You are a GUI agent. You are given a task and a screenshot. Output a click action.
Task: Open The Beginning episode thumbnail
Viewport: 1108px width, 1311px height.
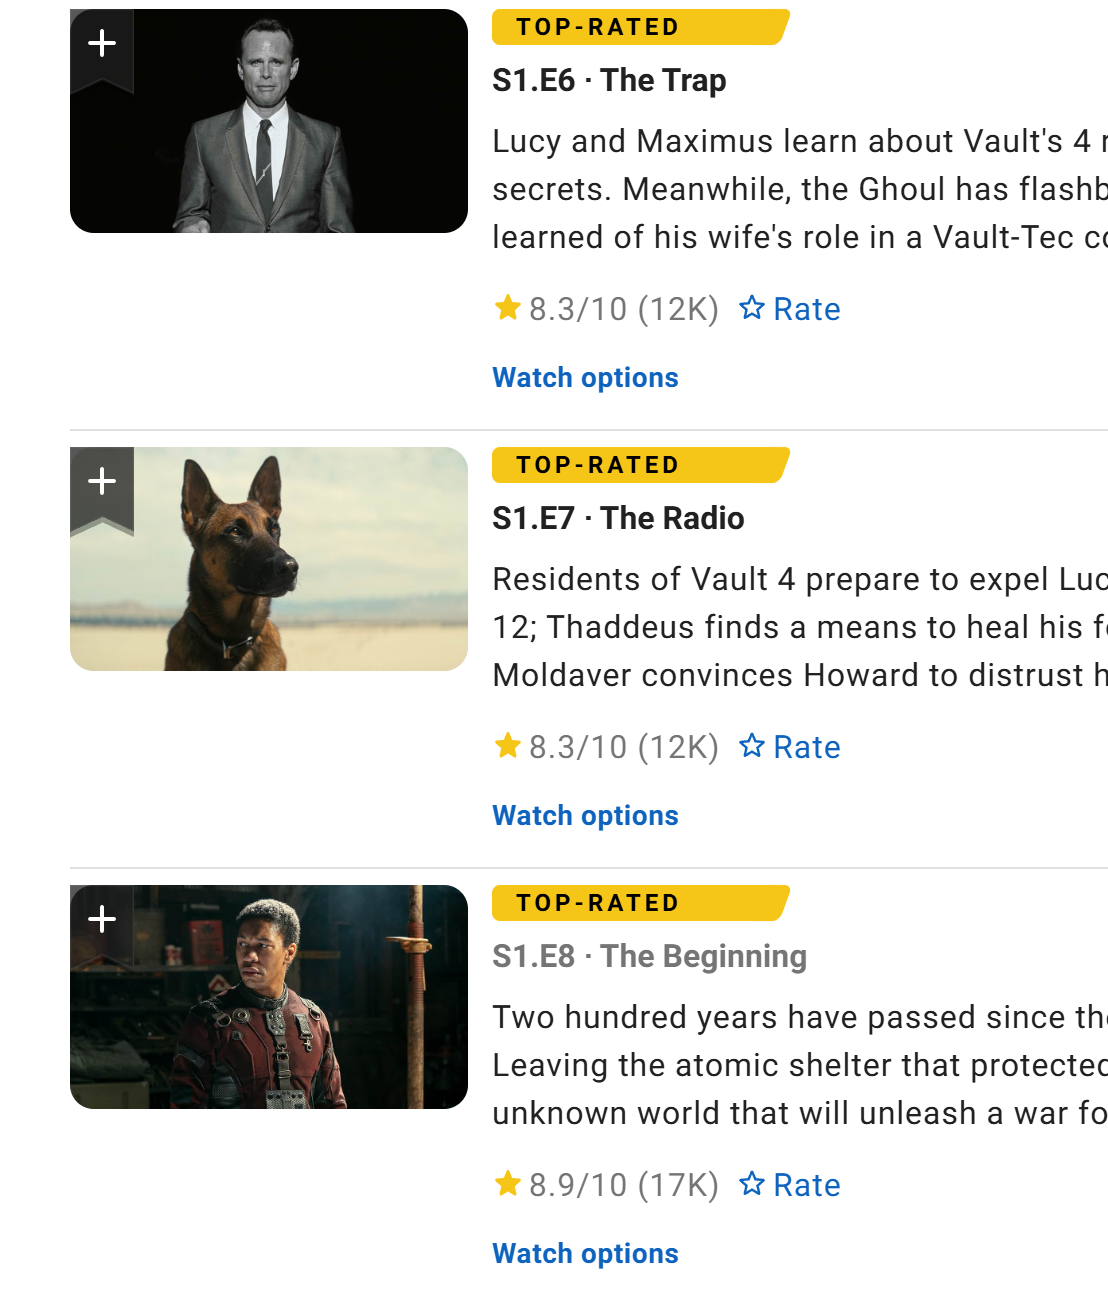269,997
